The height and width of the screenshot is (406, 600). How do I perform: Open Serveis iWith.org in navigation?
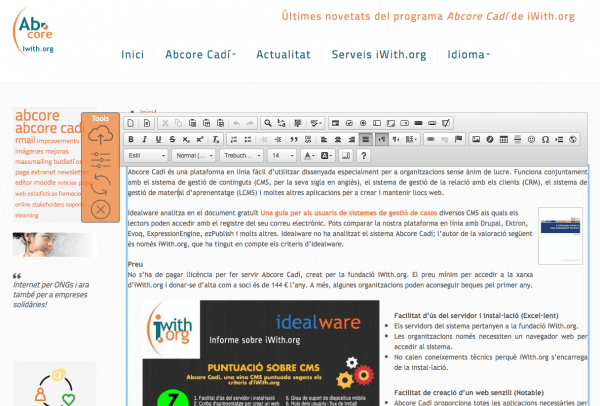click(x=379, y=55)
